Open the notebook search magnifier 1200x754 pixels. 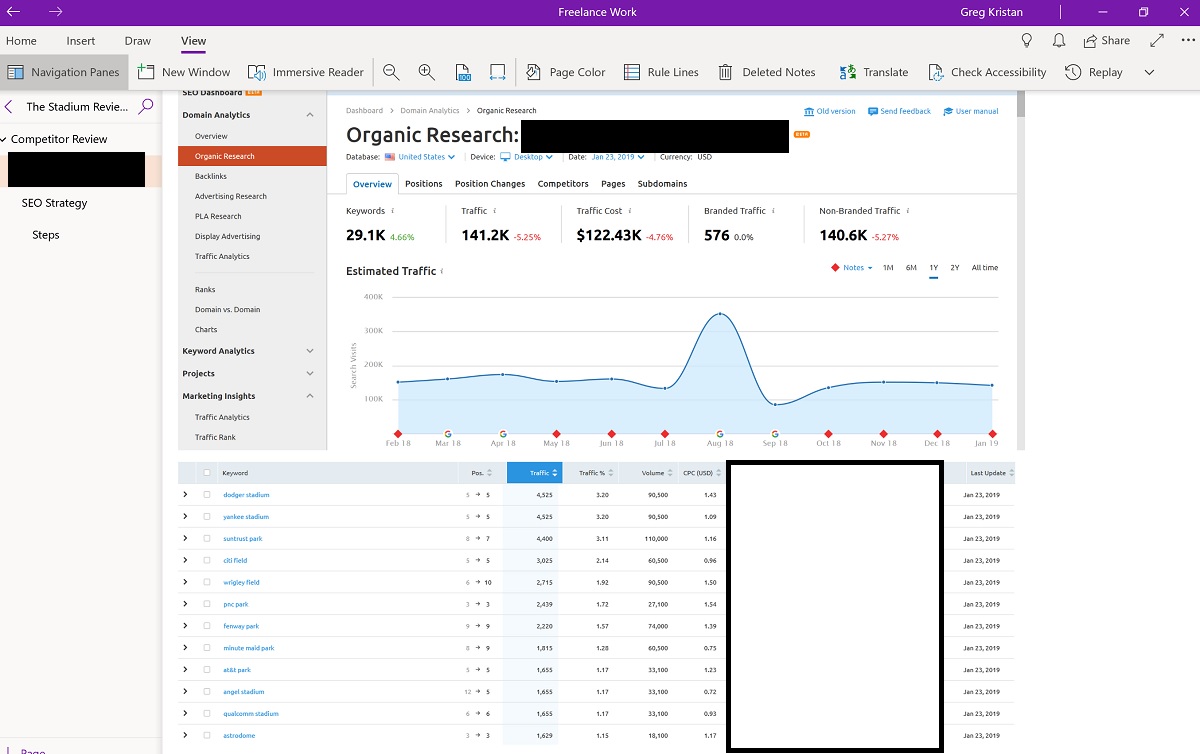point(146,106)
